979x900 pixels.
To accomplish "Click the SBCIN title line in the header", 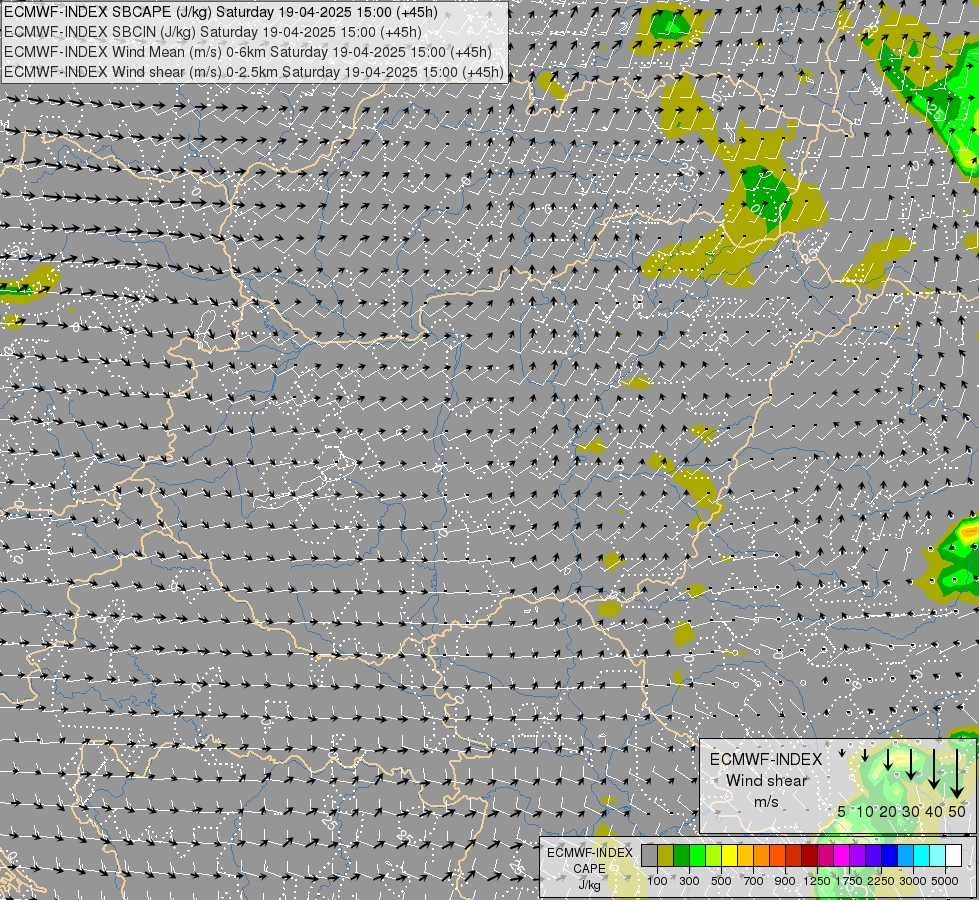I will click(x=213, y=32).
